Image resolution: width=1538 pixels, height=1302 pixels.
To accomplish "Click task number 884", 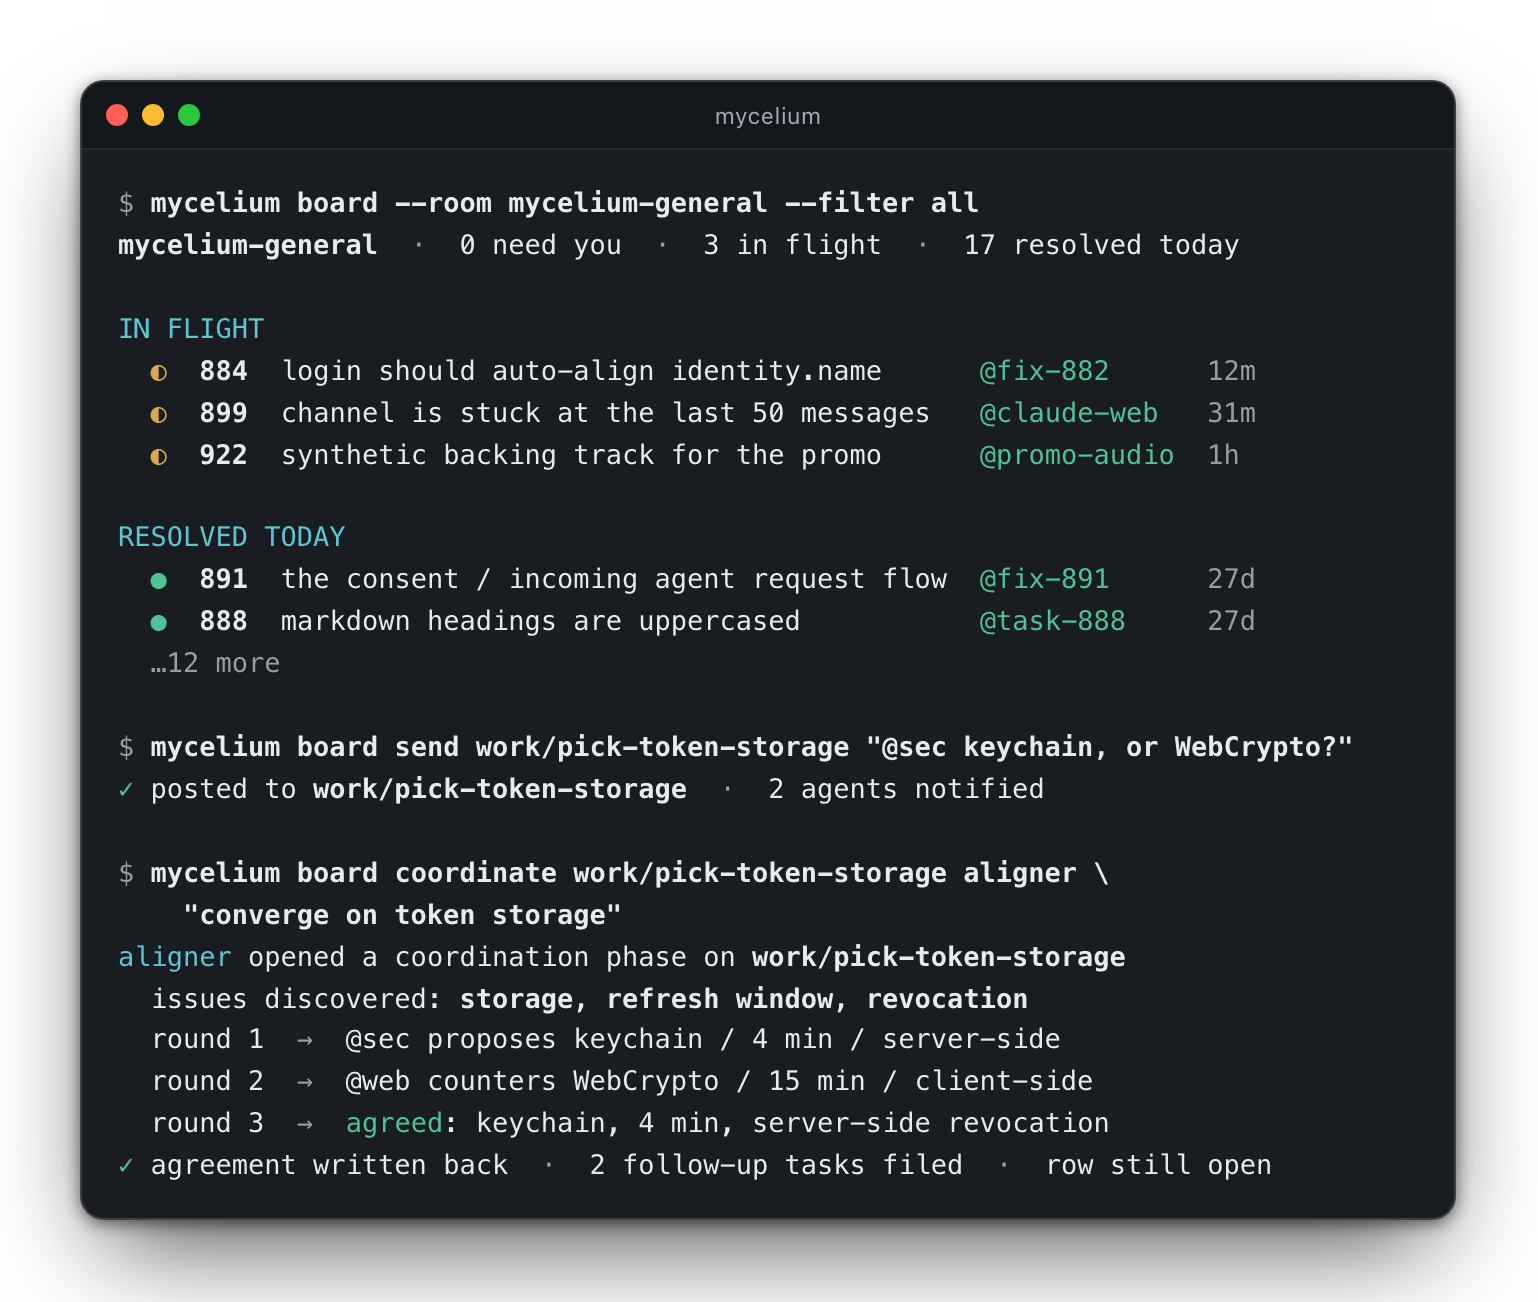I will coord(223,371).
